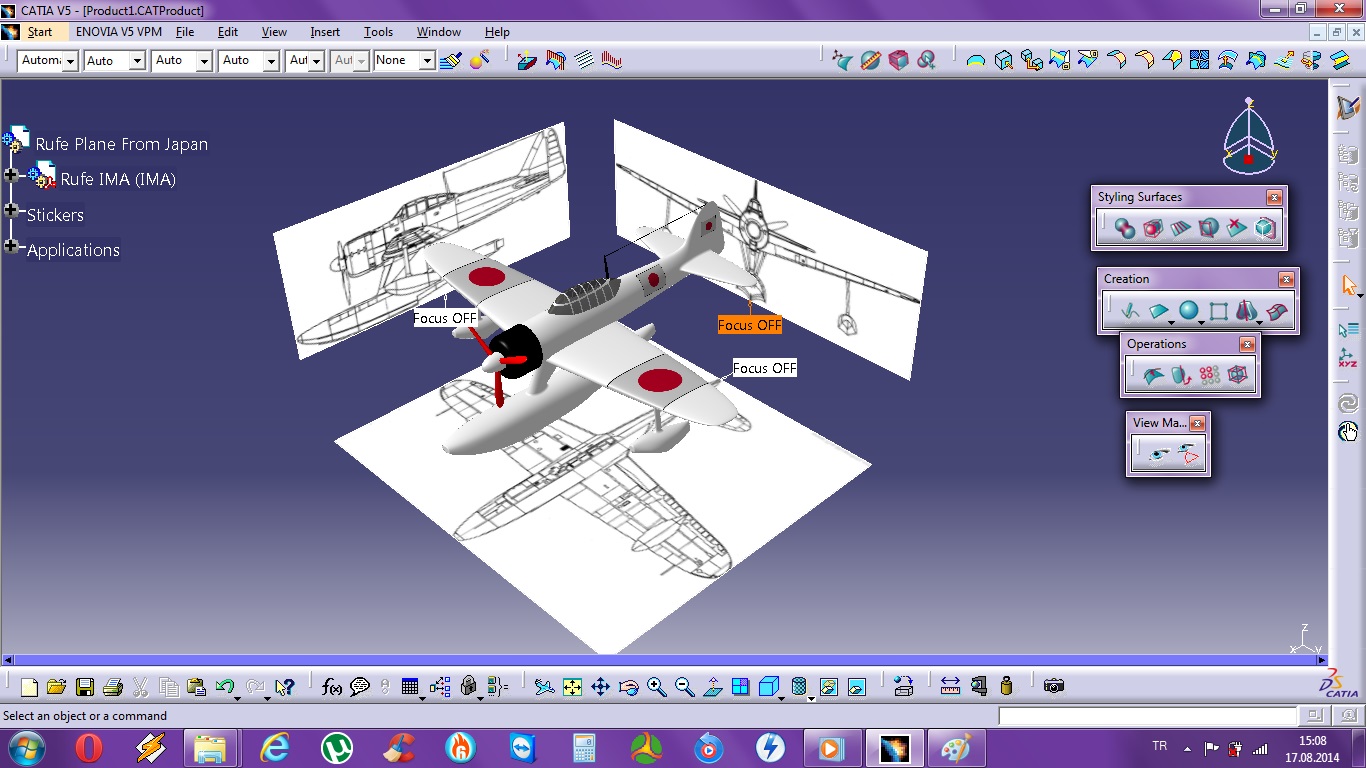This screenshot has width=1366, height=768.
Task: Activate the What's This help icon
Action: pos(284,687)
